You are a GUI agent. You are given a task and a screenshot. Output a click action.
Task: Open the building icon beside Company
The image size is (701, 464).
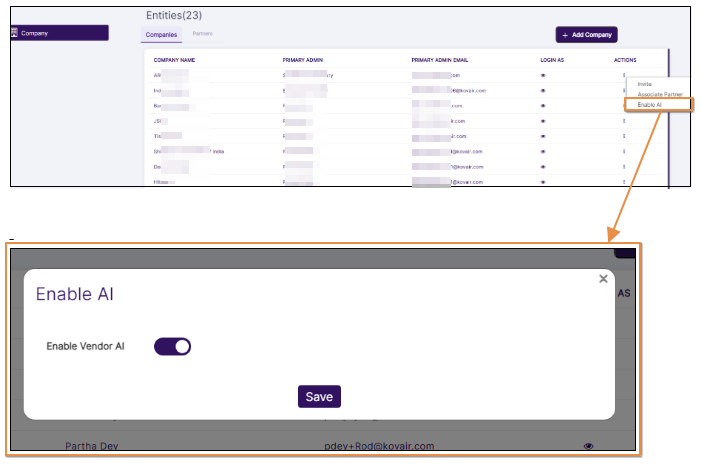pyautogui.click(x=14, y=33)
